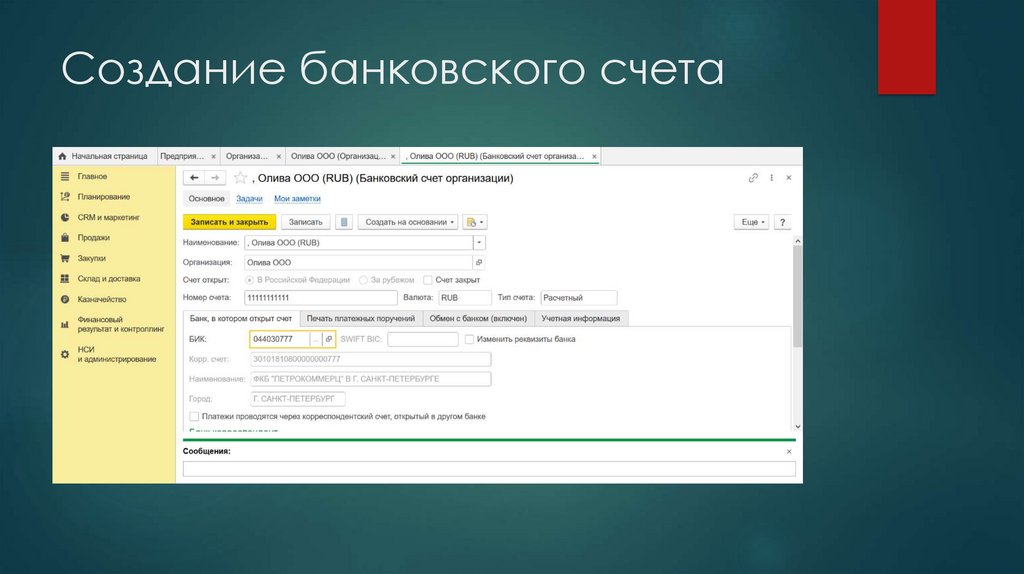1024x574 pixels.
Task: Open the CRM и маркетинг pie icon
Action: pos(65,217)
